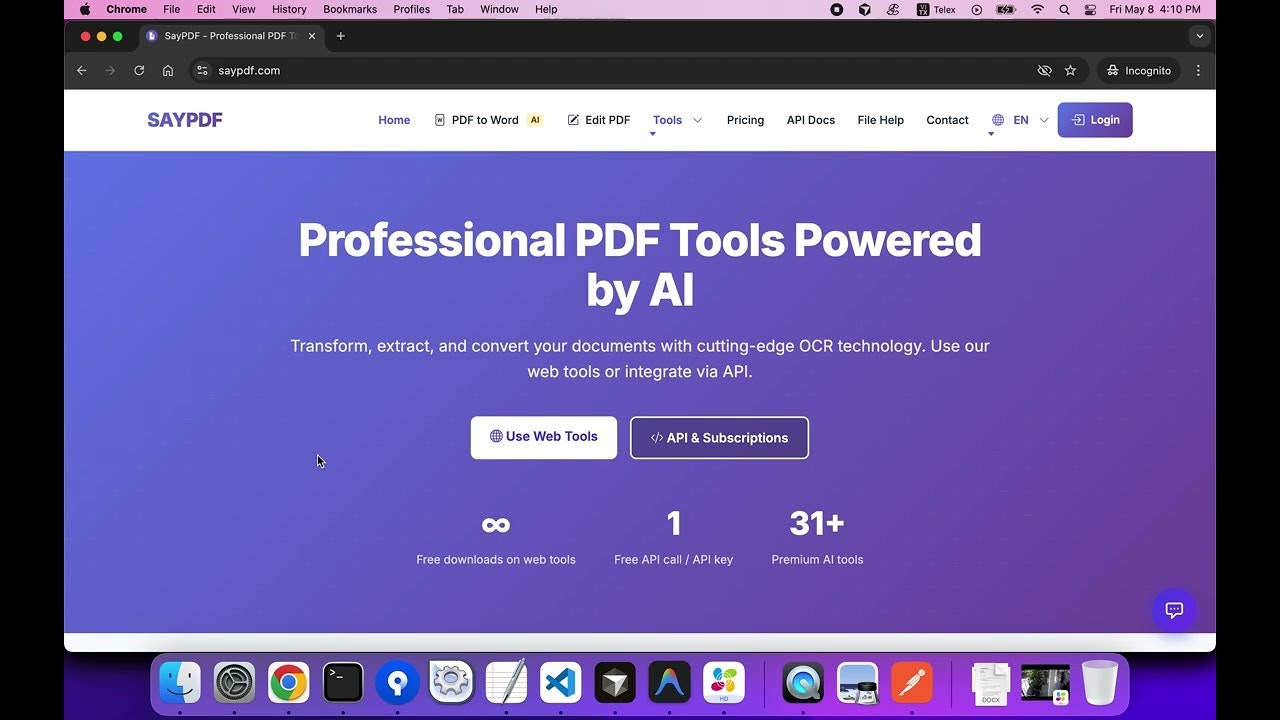The height and width of the screenshot is (720, 1280).
Task: Go to the Home nav link
Action: (x=394, y=120)
